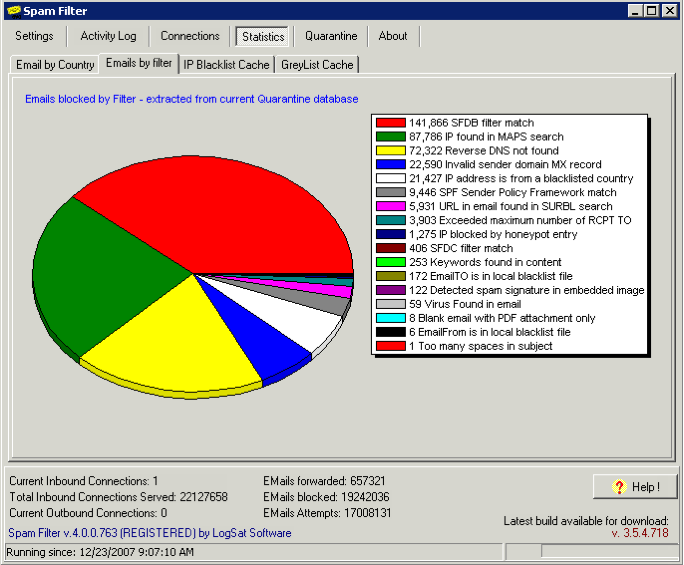Image resolution: width=684 pixels, height=565 pixels.
Task: Click yellow Reverse DNS not found swatch
Action: [390, 151]
